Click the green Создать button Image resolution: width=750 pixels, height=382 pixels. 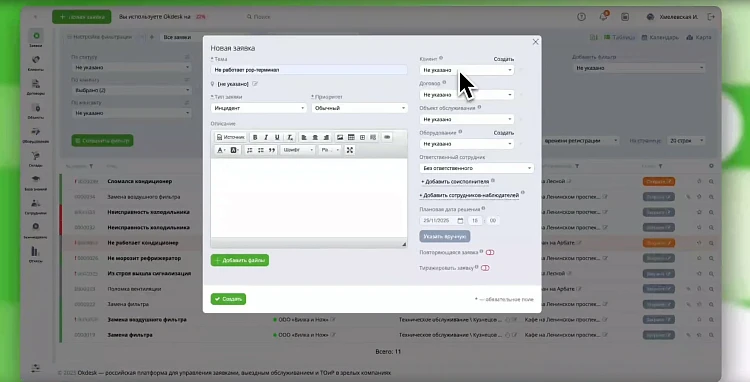pos(228,299)
